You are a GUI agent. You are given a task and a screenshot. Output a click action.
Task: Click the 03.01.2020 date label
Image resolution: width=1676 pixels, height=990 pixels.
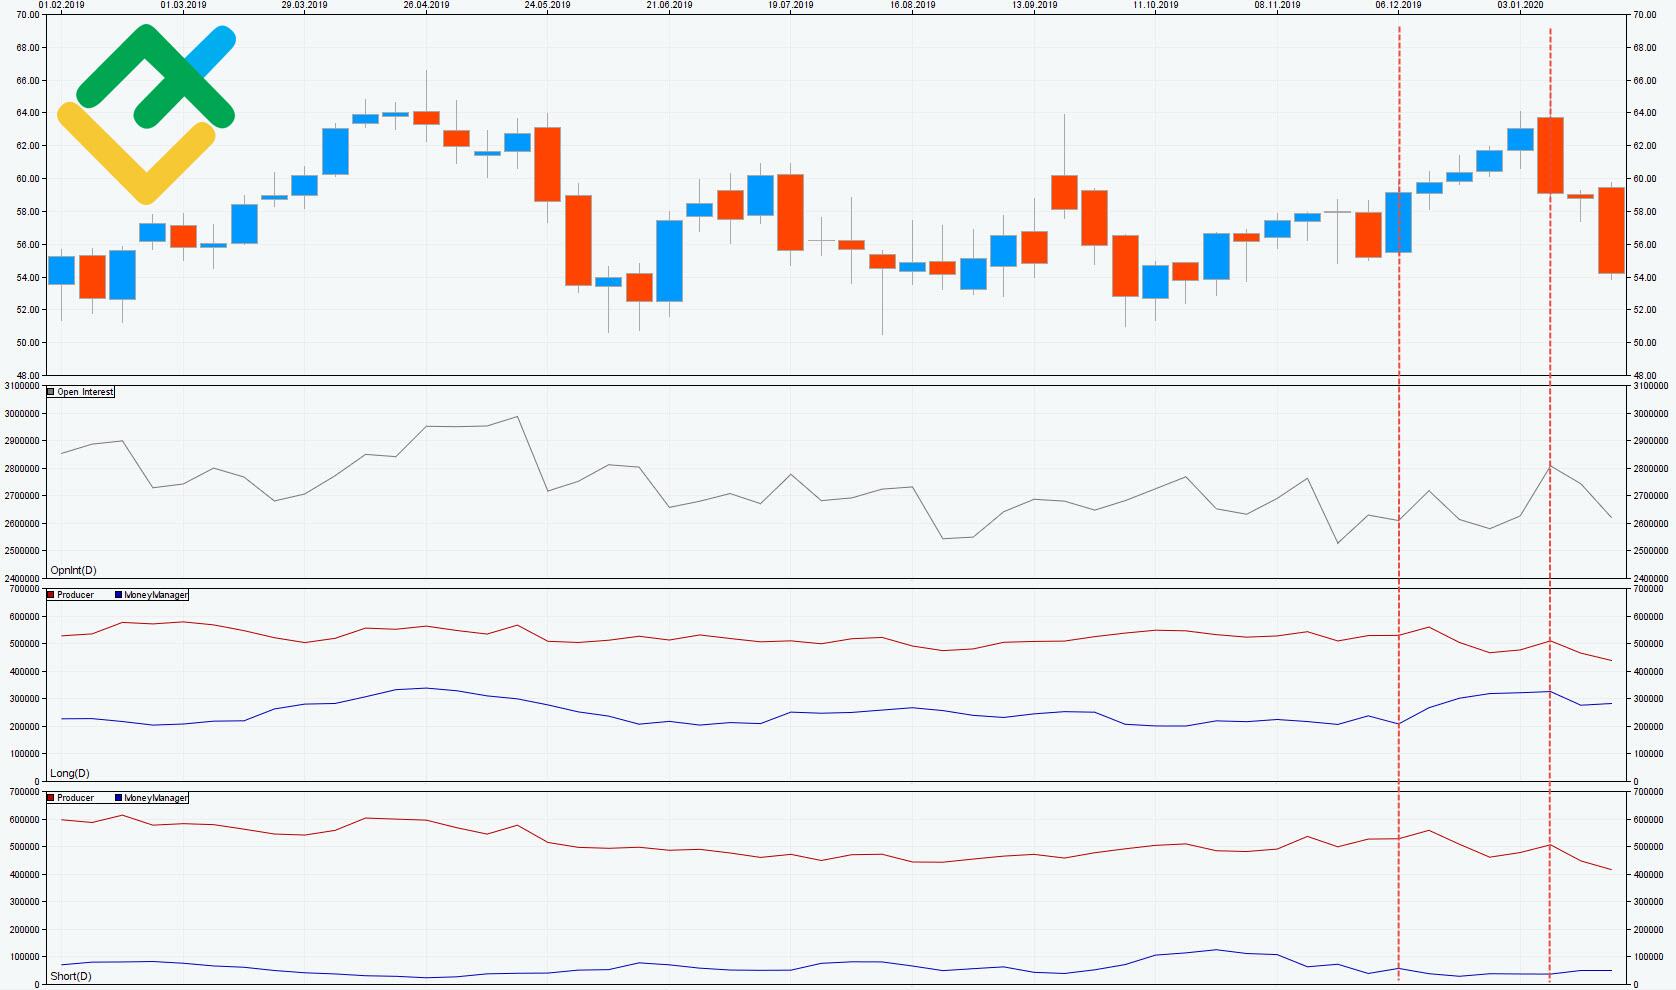[1520, 5]
